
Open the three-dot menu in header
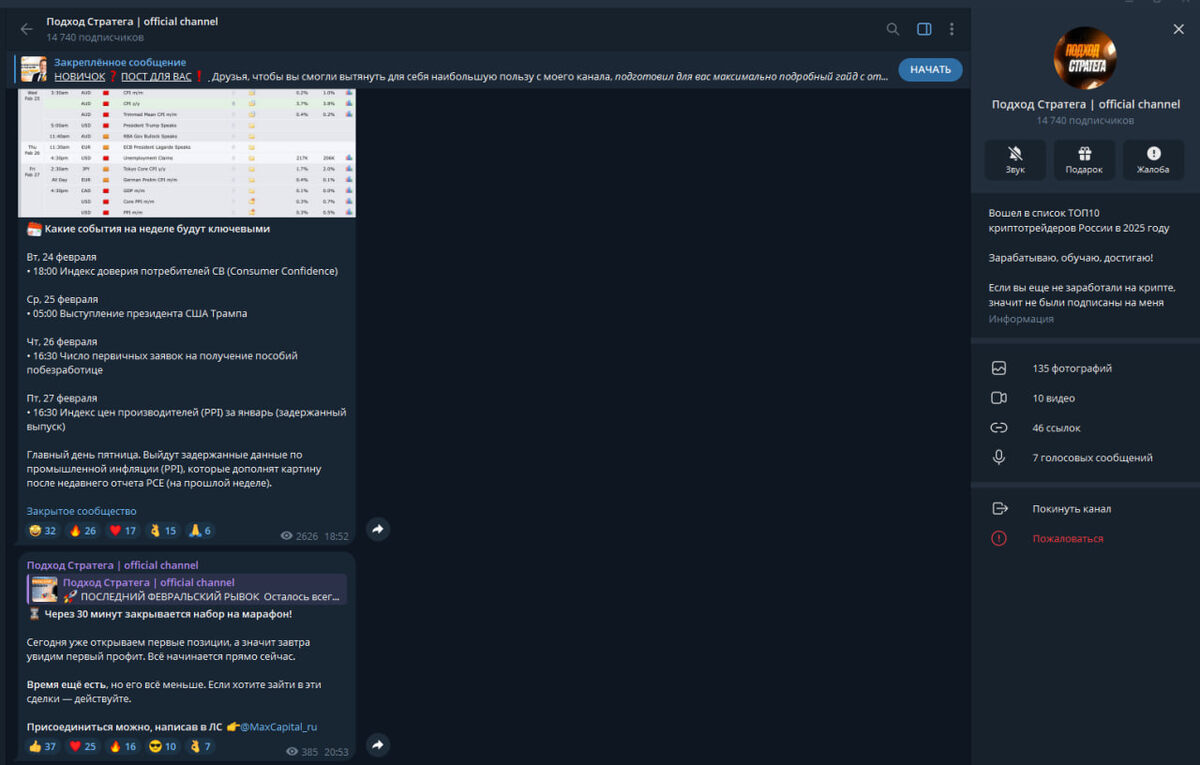click(x=952, y=29)
